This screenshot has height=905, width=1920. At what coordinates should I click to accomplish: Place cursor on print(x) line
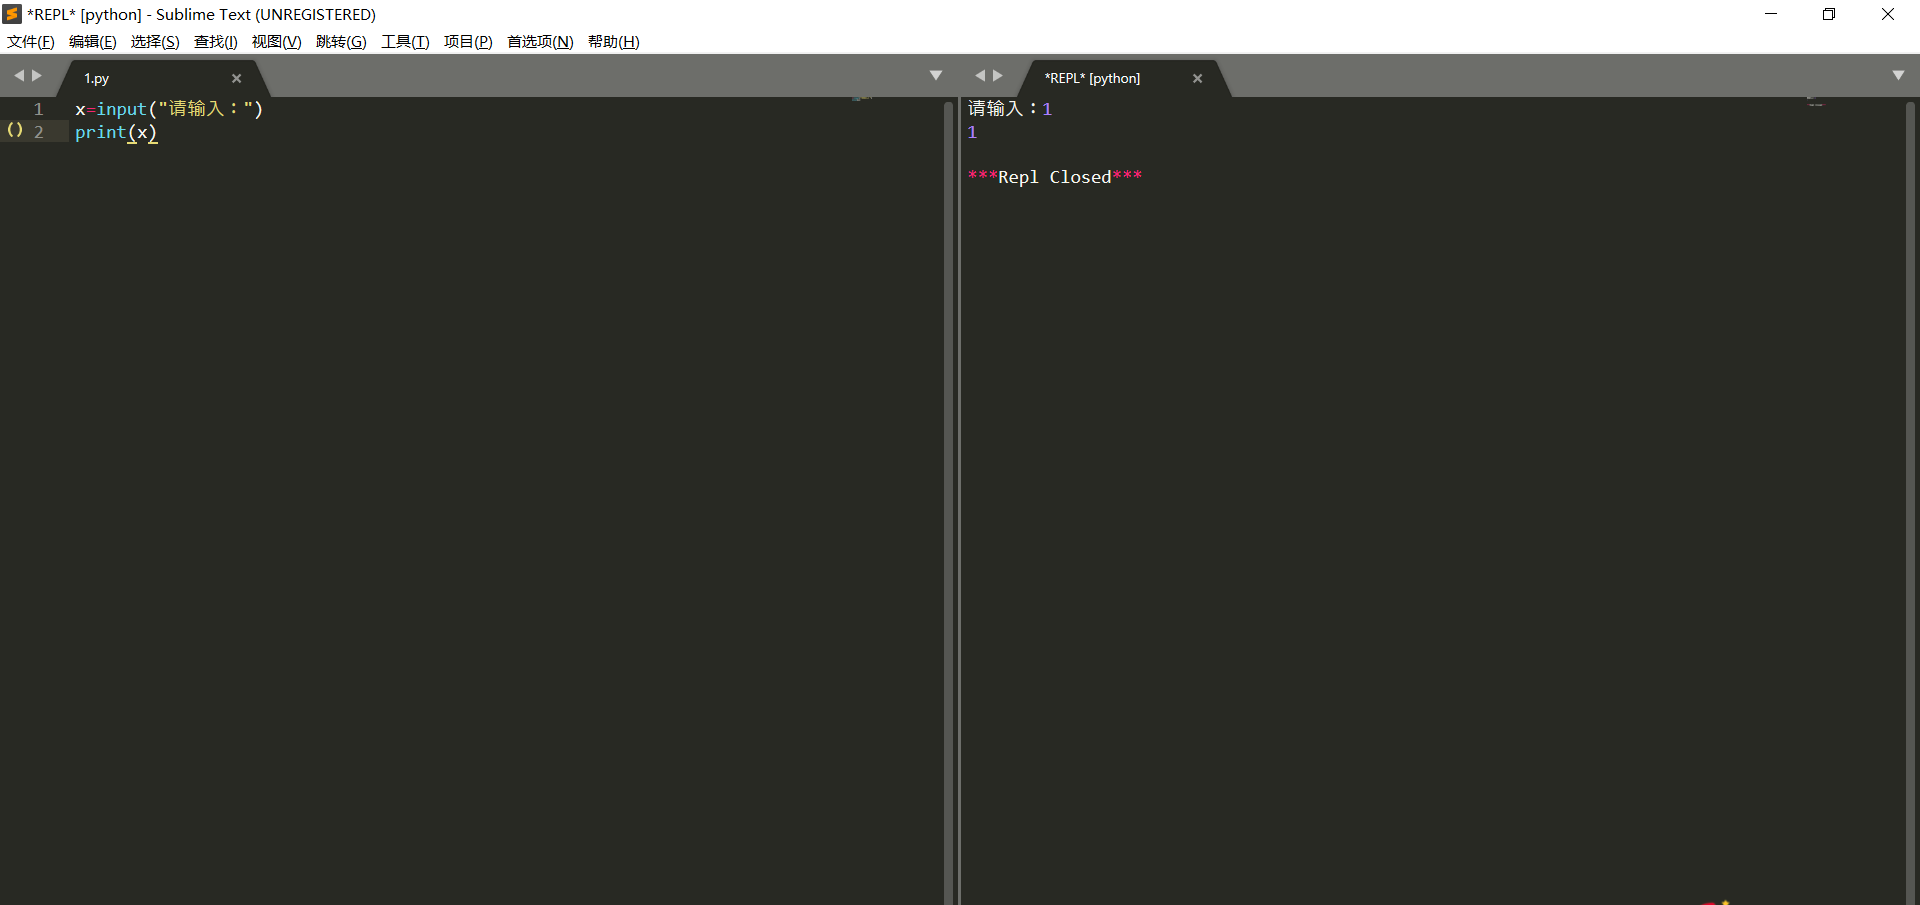click(116, 132)
